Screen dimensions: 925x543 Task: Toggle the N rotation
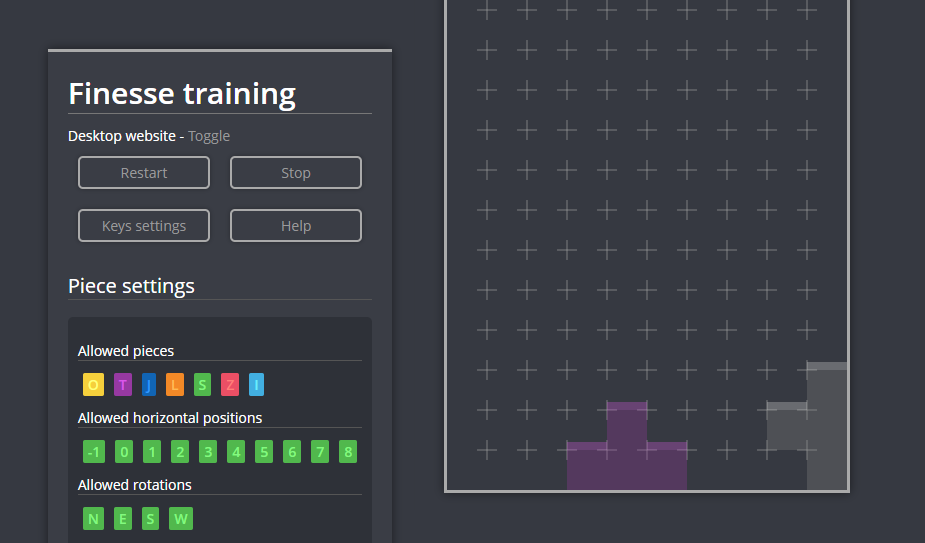[93, 518]
